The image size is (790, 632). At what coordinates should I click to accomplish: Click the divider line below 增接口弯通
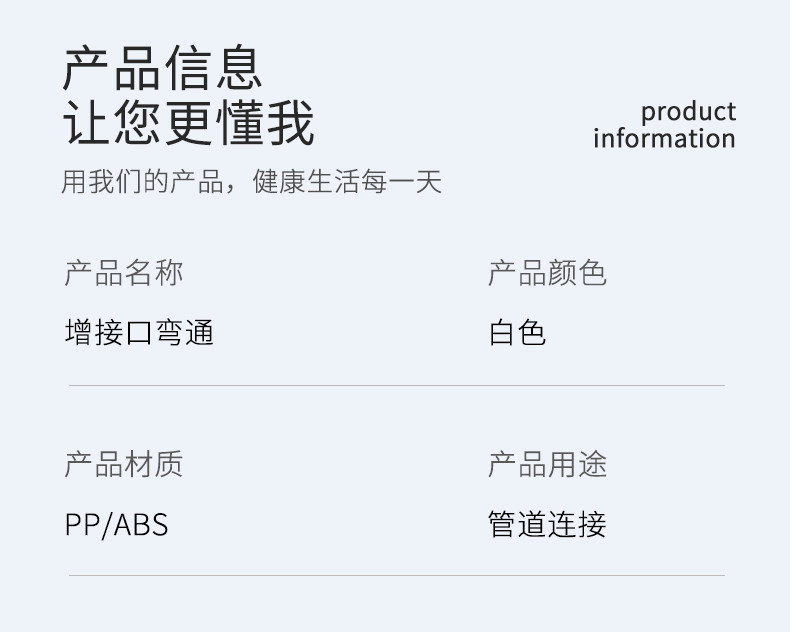(x=397, y=386)
